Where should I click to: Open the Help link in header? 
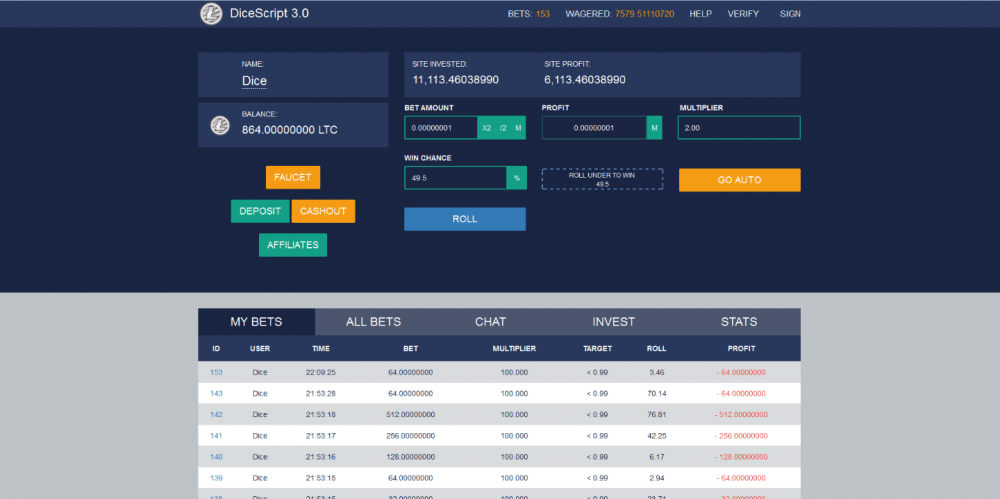700,13
